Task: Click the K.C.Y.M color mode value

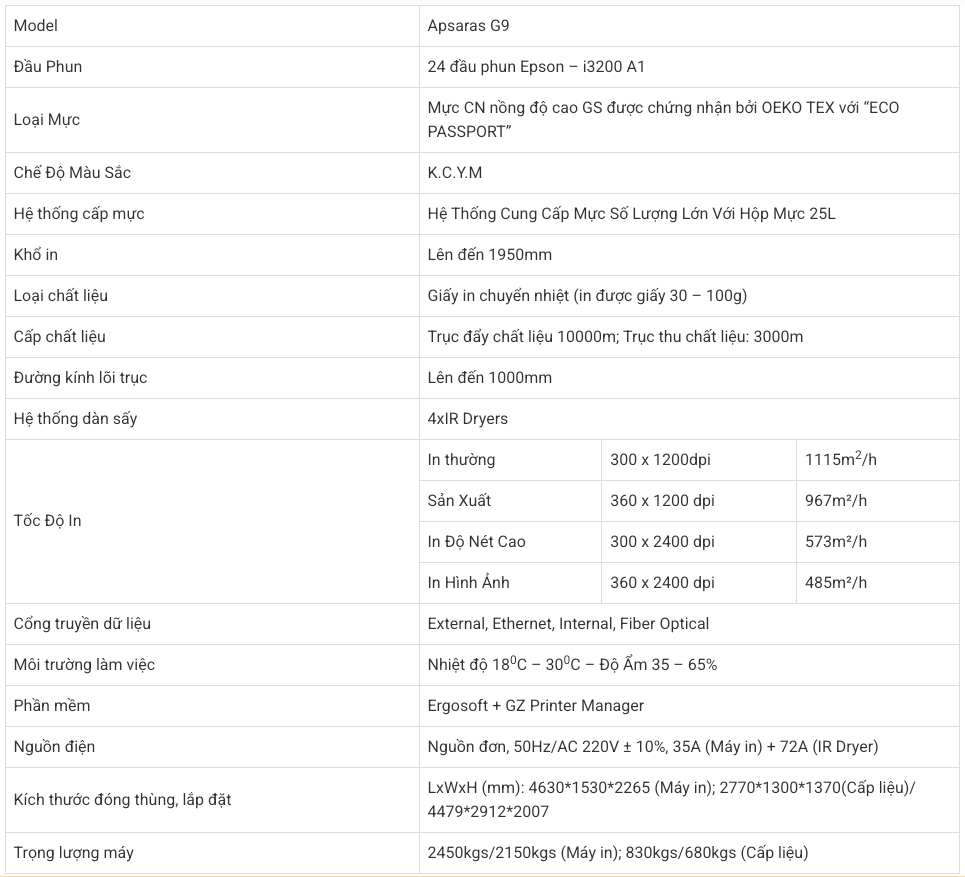Action: coord(455,172)
